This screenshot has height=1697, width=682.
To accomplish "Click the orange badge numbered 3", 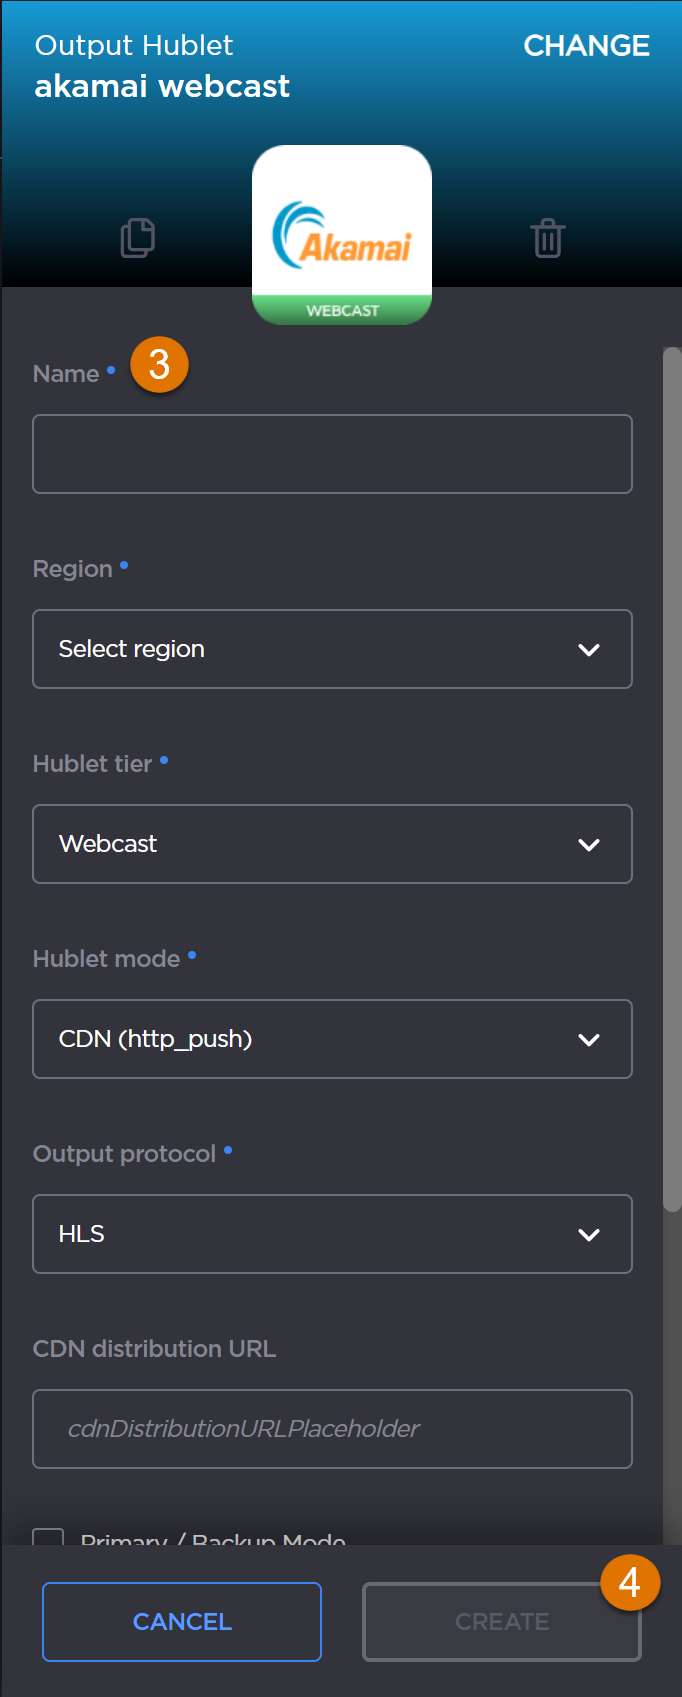I will pos(159,366).
